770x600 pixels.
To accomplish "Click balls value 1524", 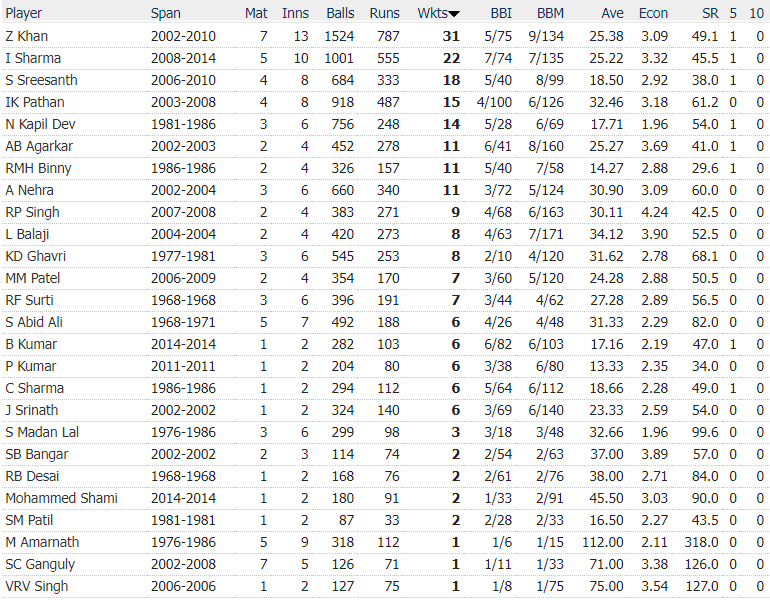I will (339, 36).
